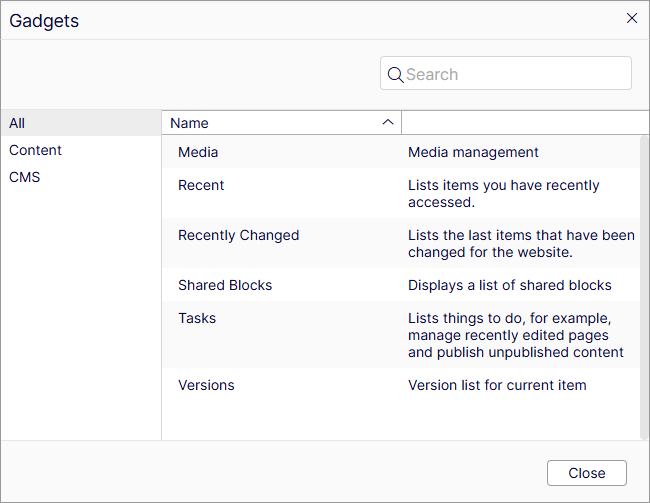The width and height of the screenshot is (650, 503).
Task: Select the CMS category
Action: tap(25, 177)
